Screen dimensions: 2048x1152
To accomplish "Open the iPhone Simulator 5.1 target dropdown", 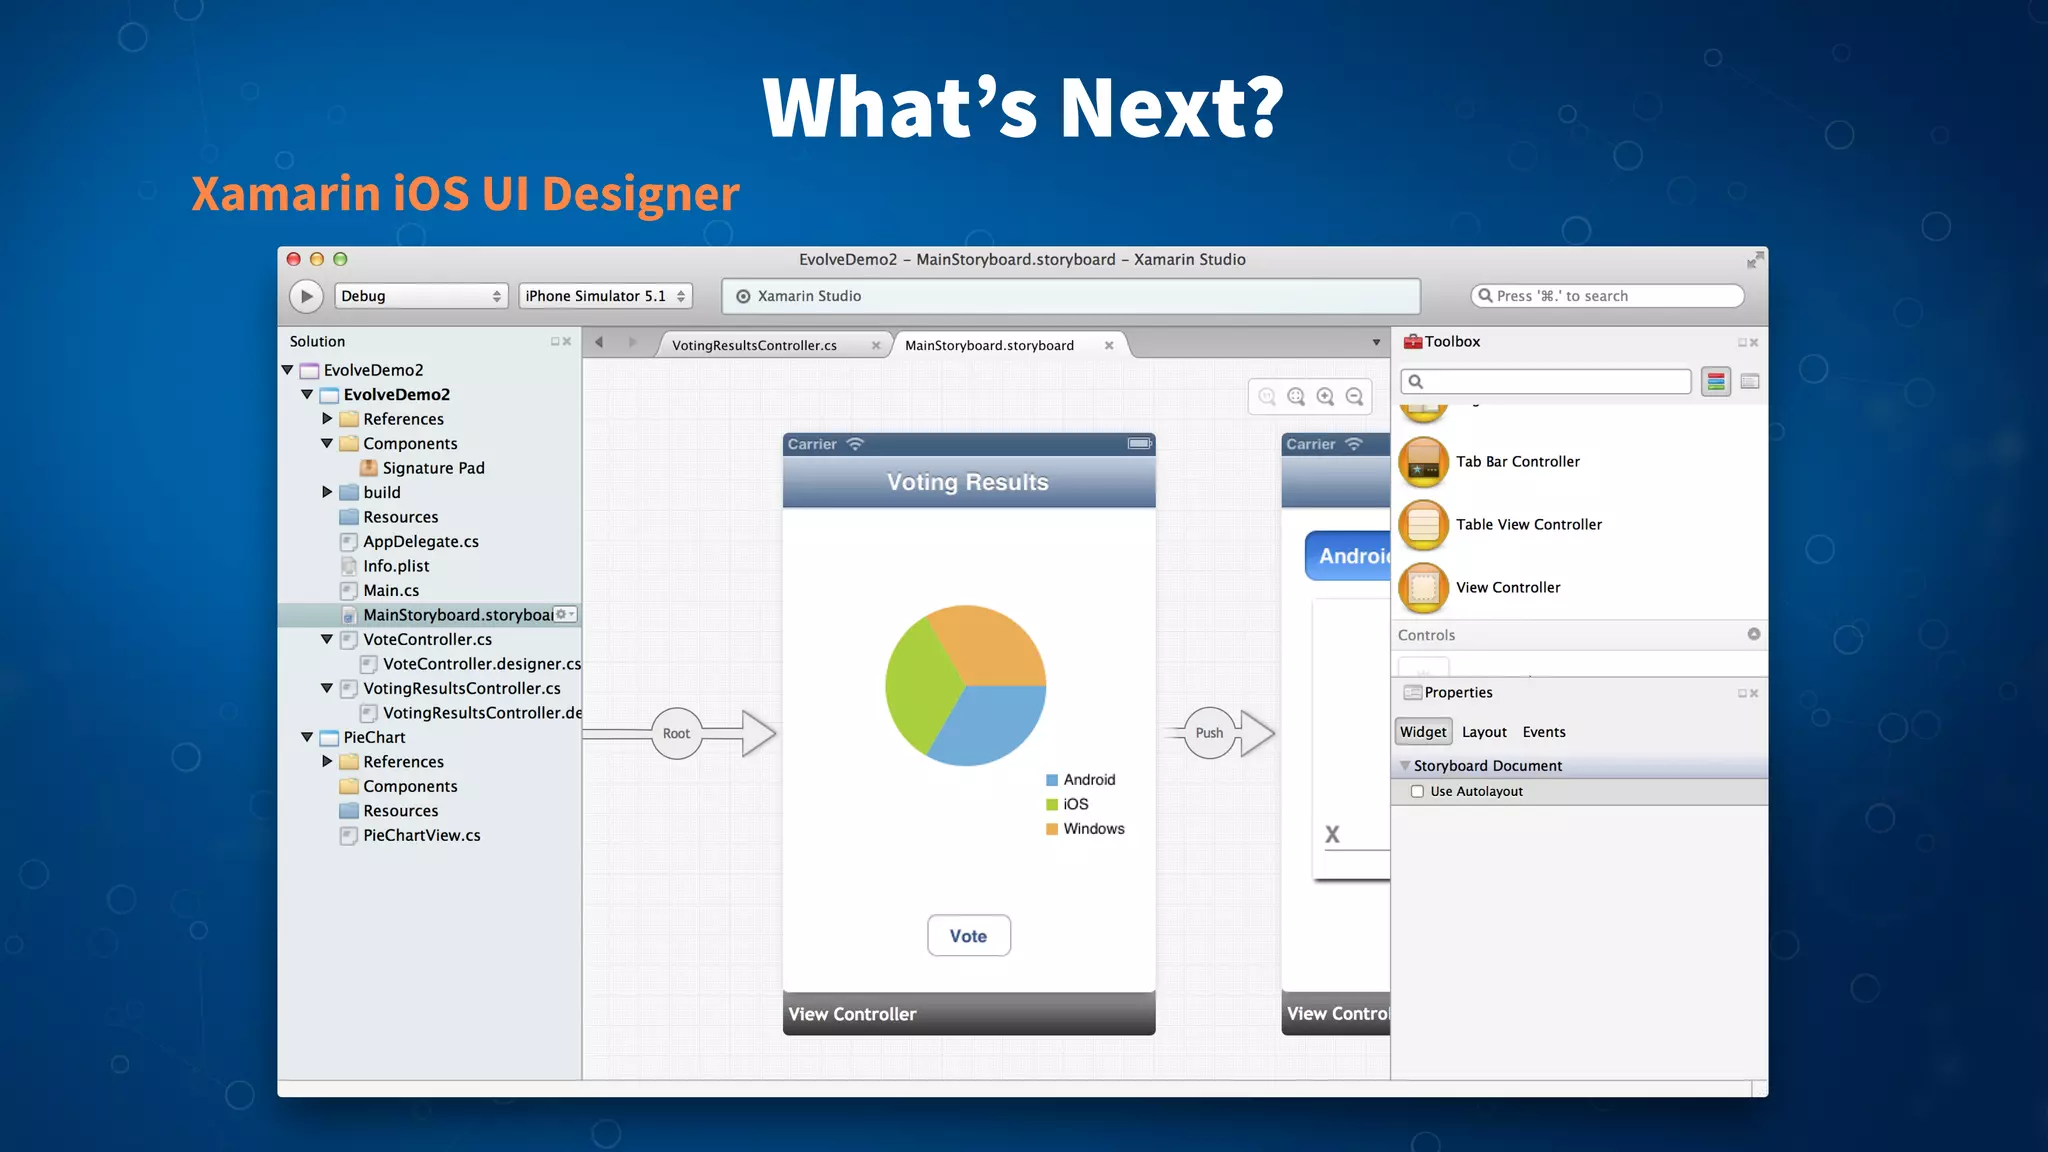I will click(605, 296).
